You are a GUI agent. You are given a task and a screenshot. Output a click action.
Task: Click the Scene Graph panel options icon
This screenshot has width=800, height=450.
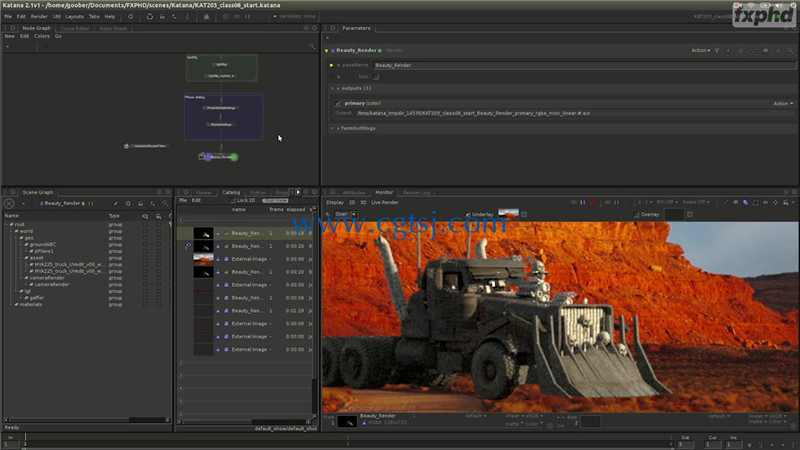tap(13, 192)
